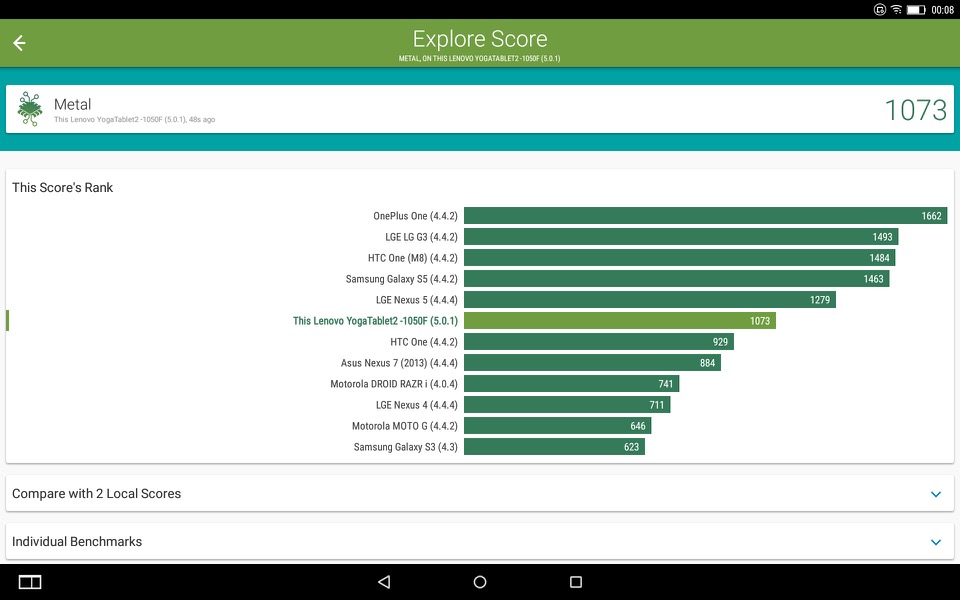
Task: Select the OnePlus One 1662 bar
Action: [705, 216]
